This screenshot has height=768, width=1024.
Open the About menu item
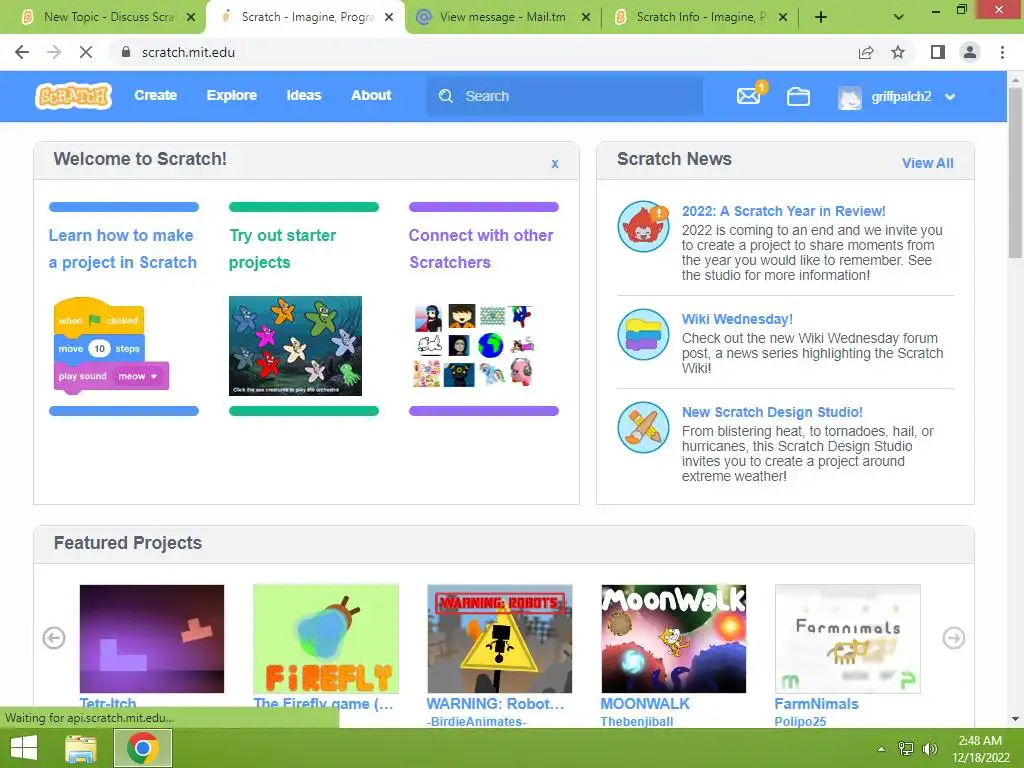point(371,95)
